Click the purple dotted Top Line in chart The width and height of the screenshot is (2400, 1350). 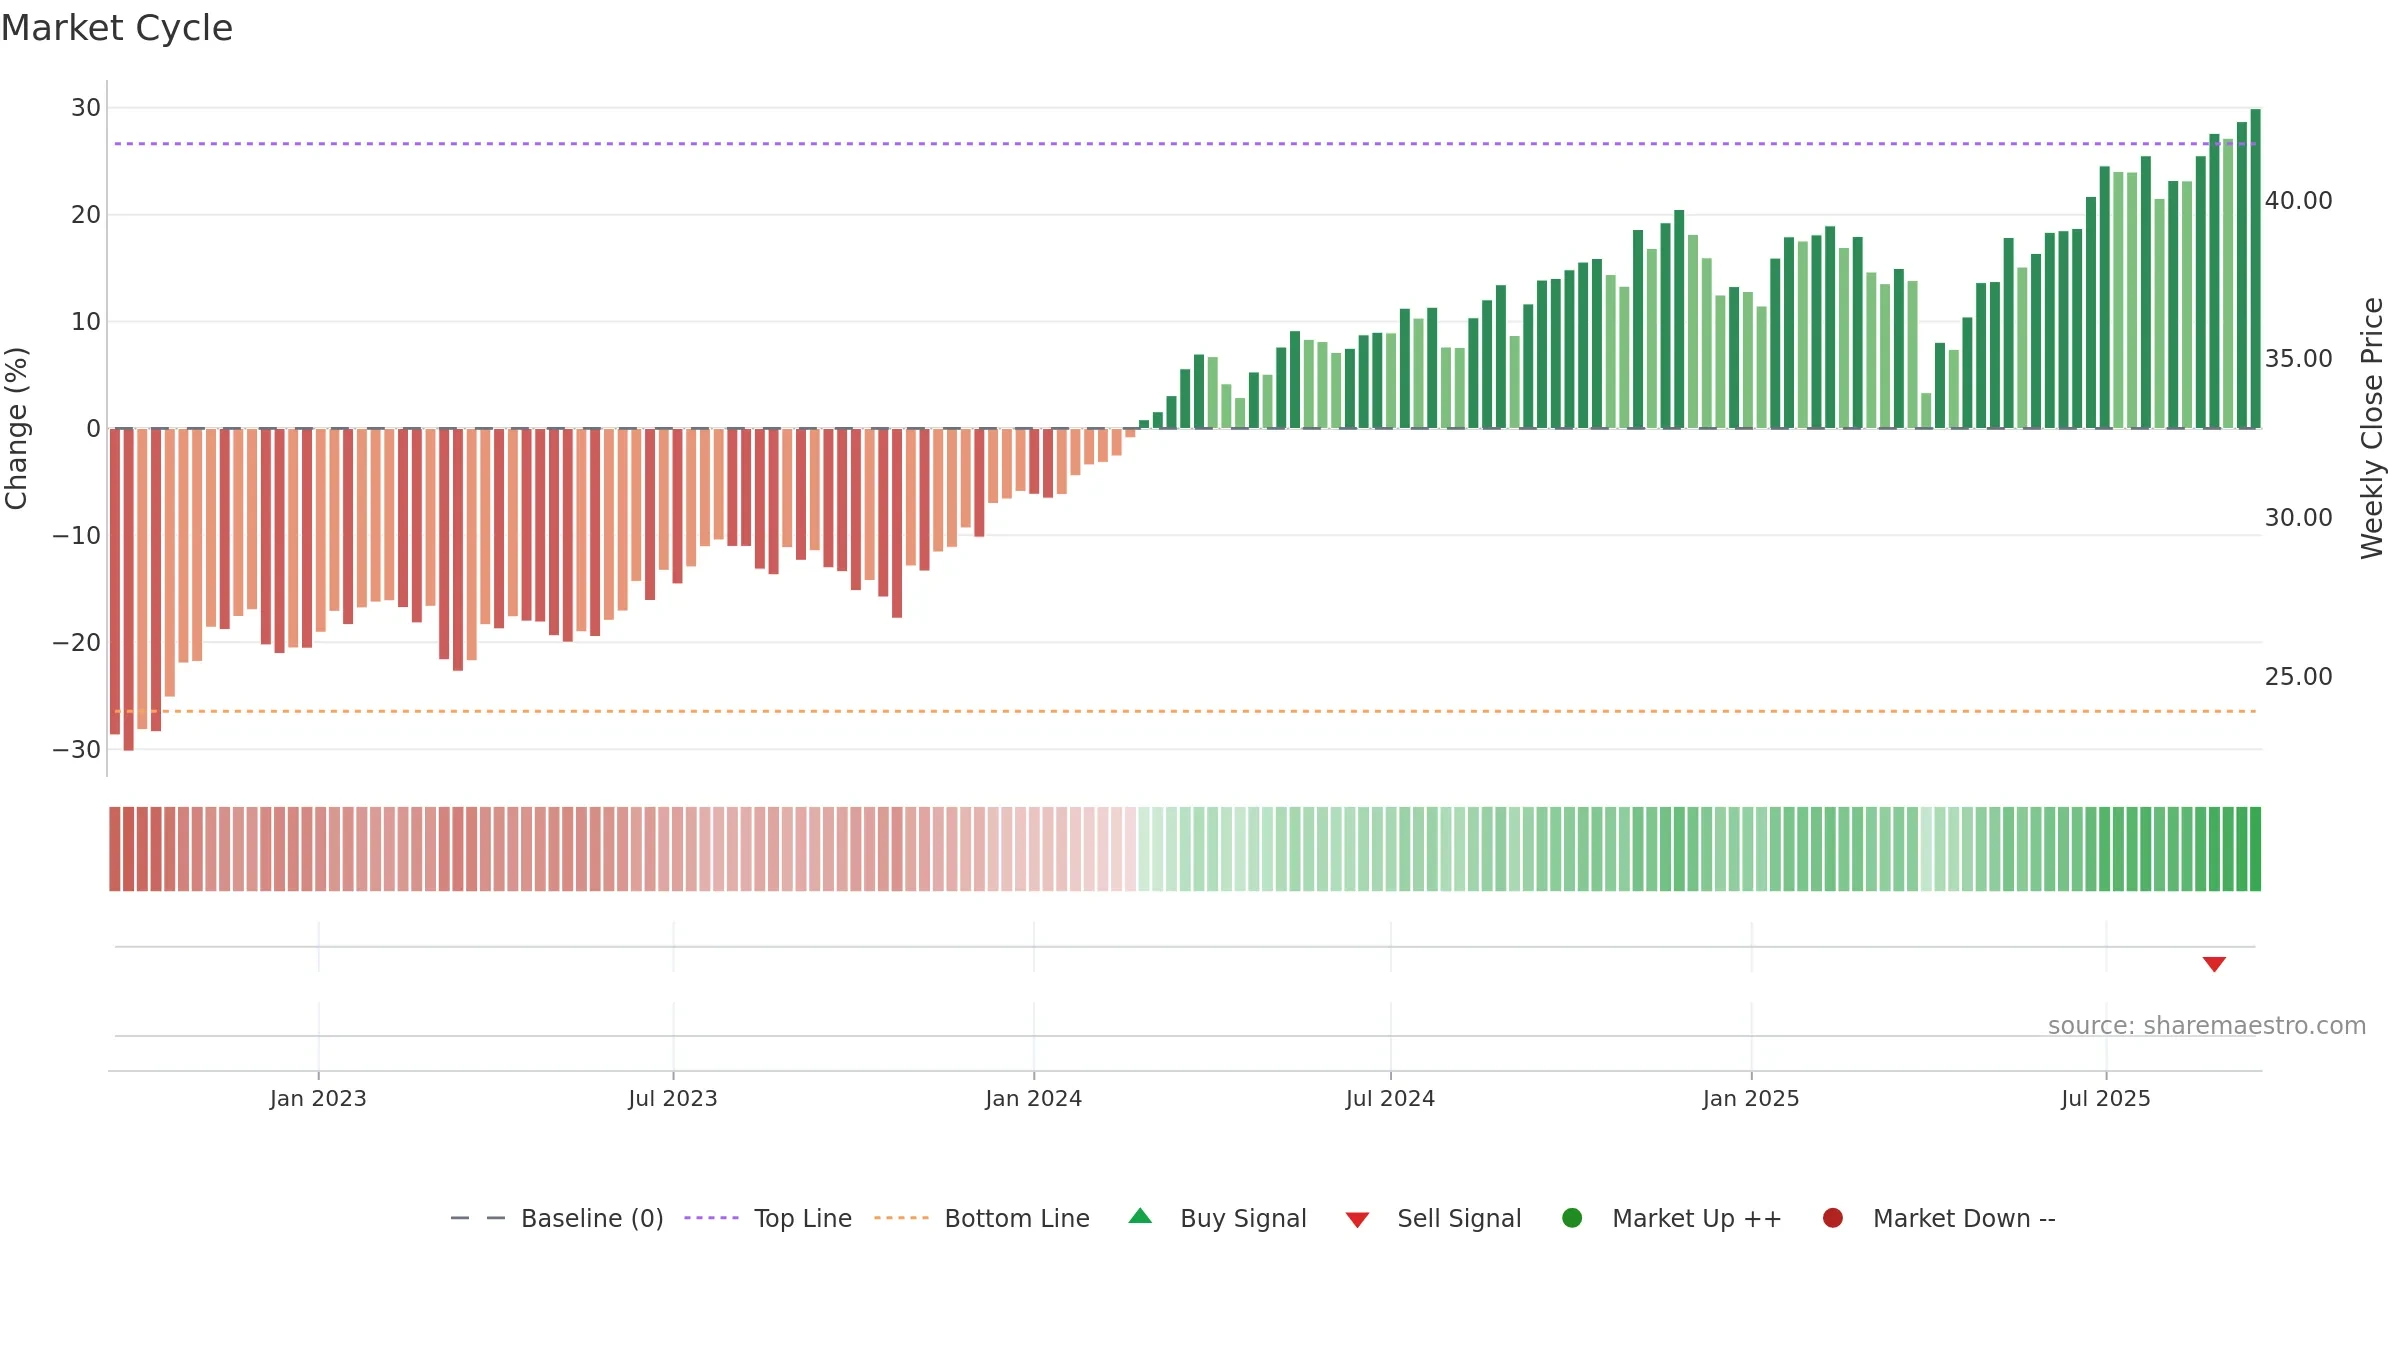(x=1185, y=144)
